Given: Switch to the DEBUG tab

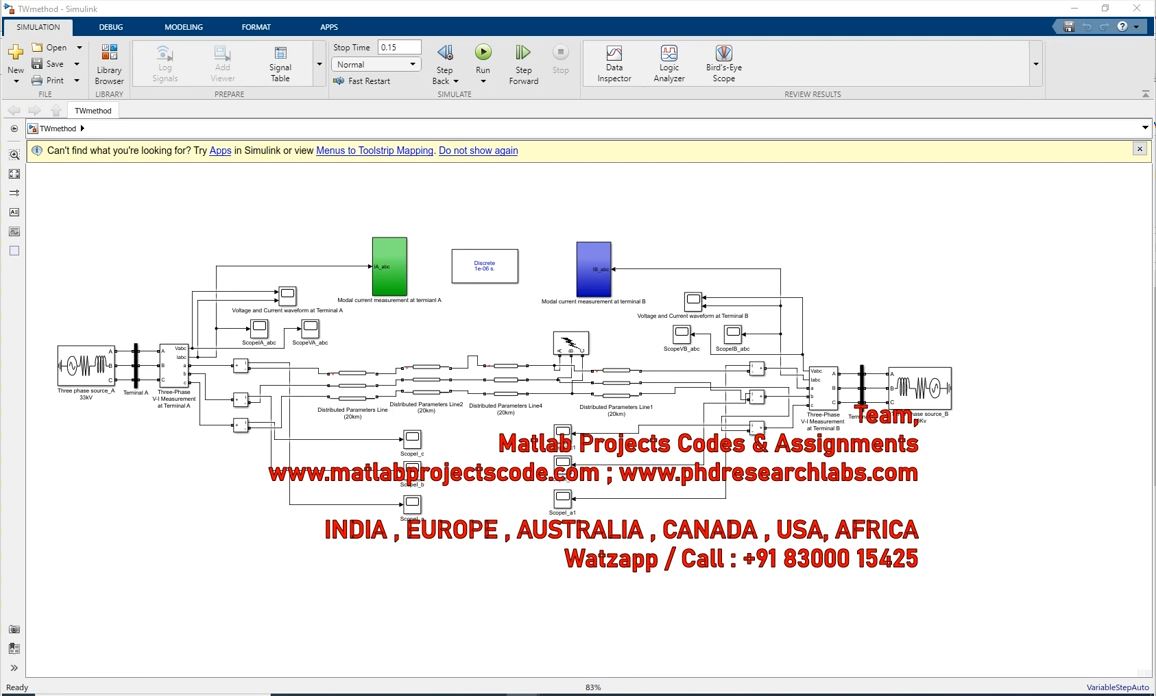Looking at the screenshot, I should click(x=111, y=27).
